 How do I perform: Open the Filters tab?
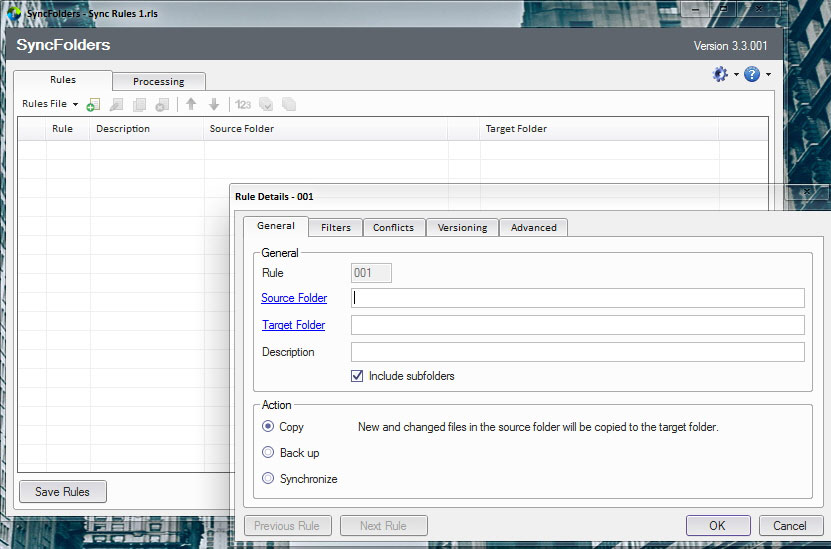click(x=335, y=227)
